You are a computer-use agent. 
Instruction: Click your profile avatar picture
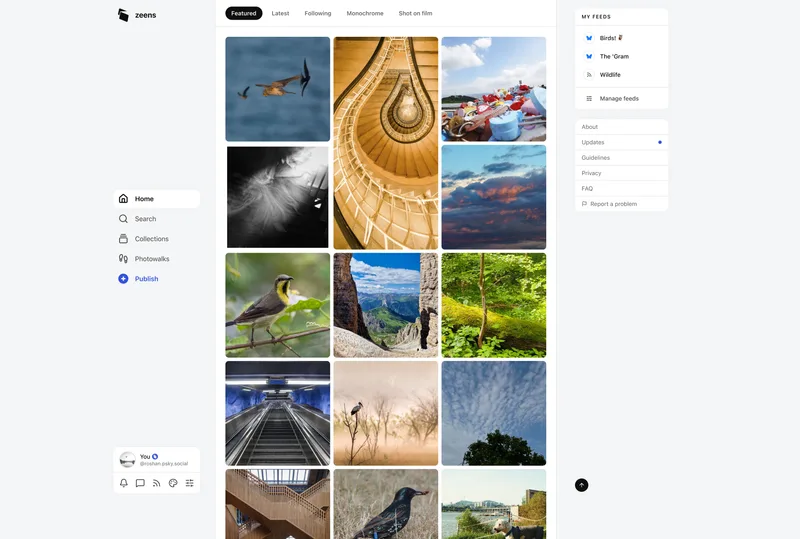pos(127,459)
